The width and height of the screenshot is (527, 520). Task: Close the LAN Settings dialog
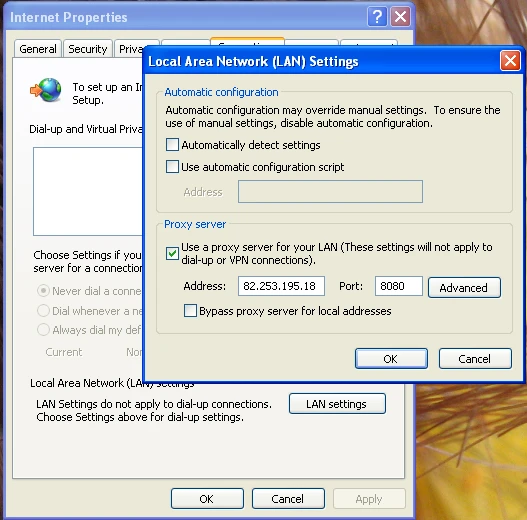[x=510, y=61]
